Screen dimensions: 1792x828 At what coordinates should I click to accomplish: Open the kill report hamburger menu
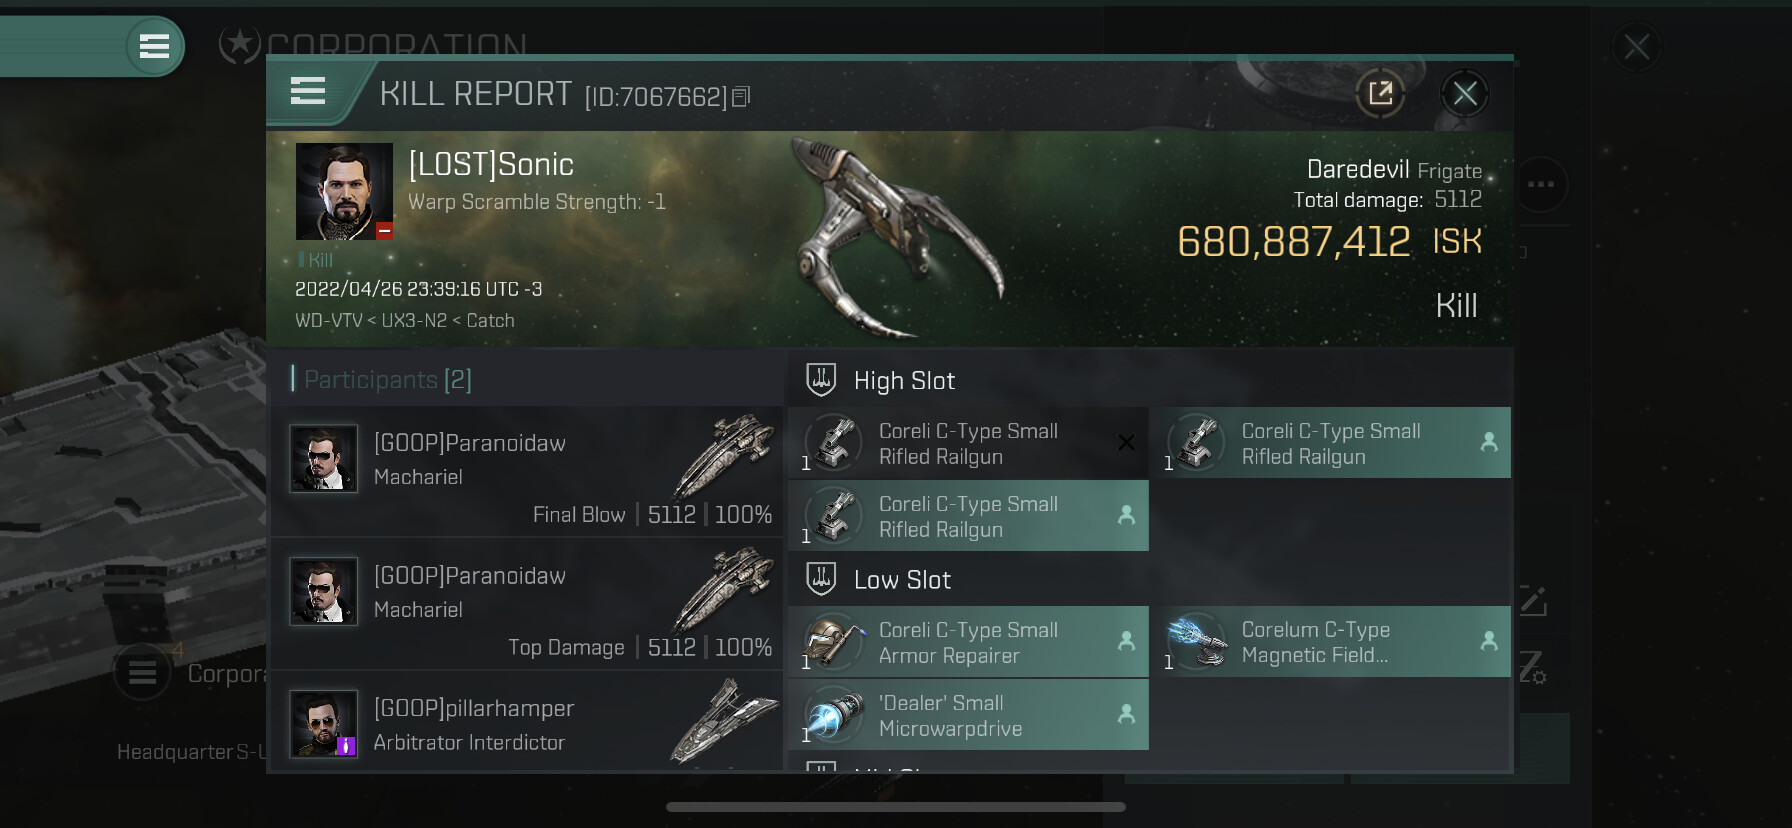click(308, 92)
